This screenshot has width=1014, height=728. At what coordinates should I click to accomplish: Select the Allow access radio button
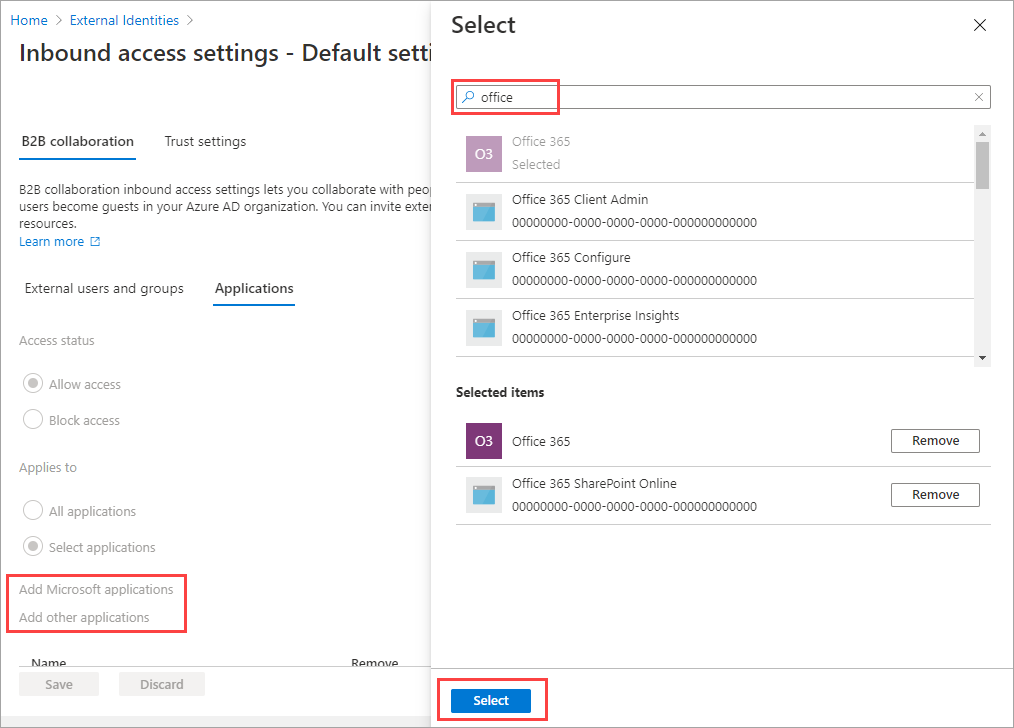coord(33,384)
